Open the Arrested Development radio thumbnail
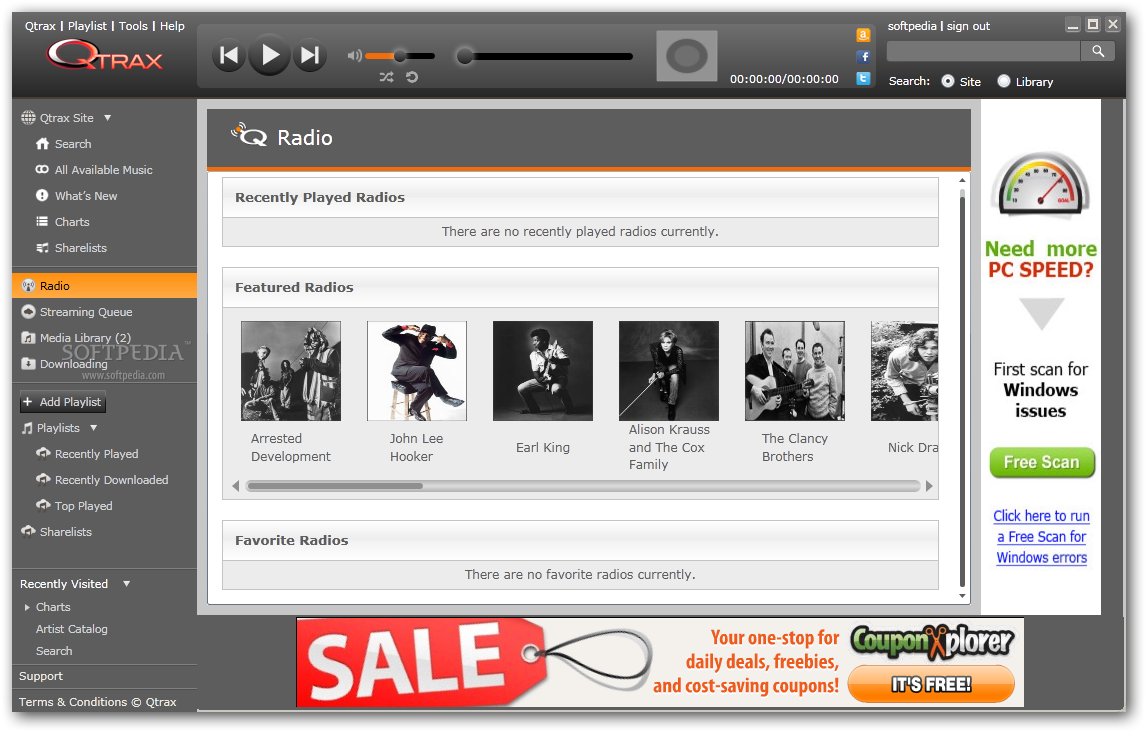This screenshot has height=732, width=1146. pos(291,371)
